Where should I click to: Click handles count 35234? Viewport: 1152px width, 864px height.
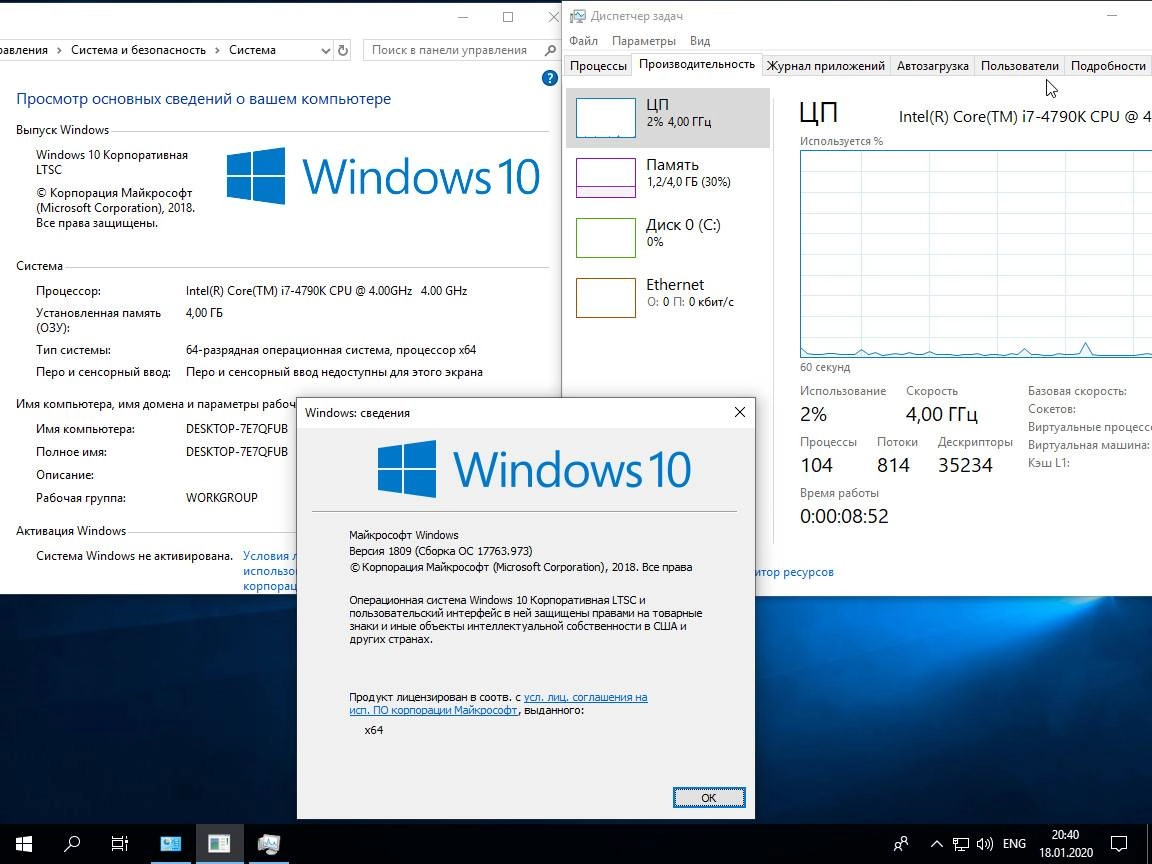tap(965, 465)
